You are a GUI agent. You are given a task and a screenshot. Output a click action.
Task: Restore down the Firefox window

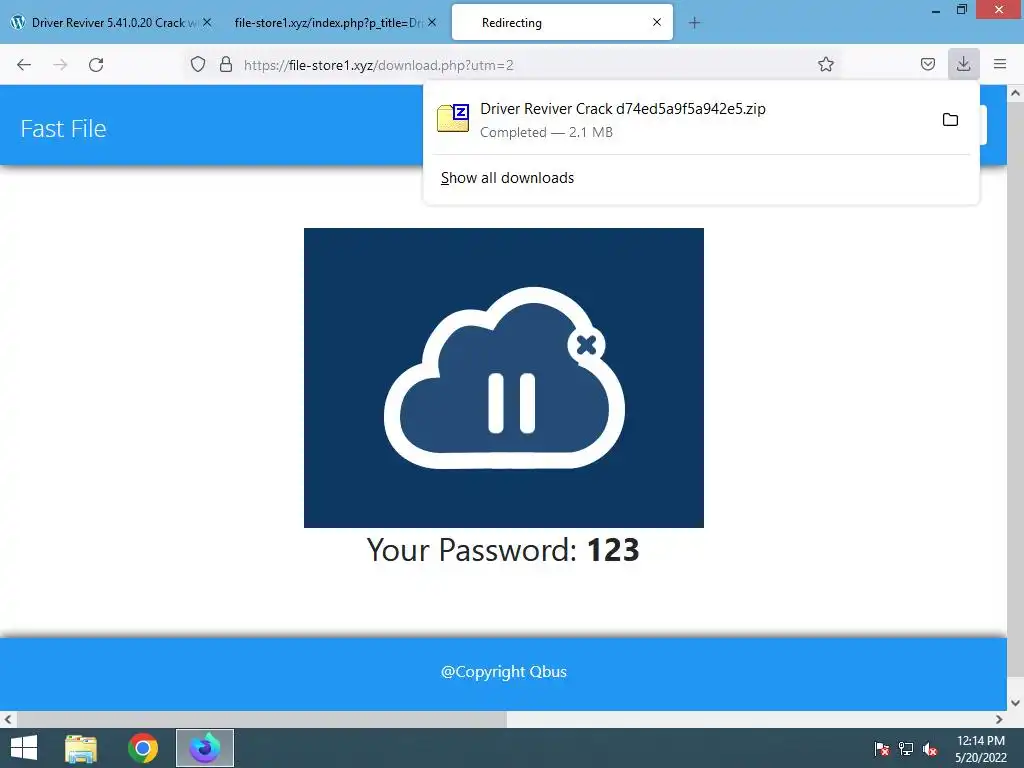(x=961, y=10)
